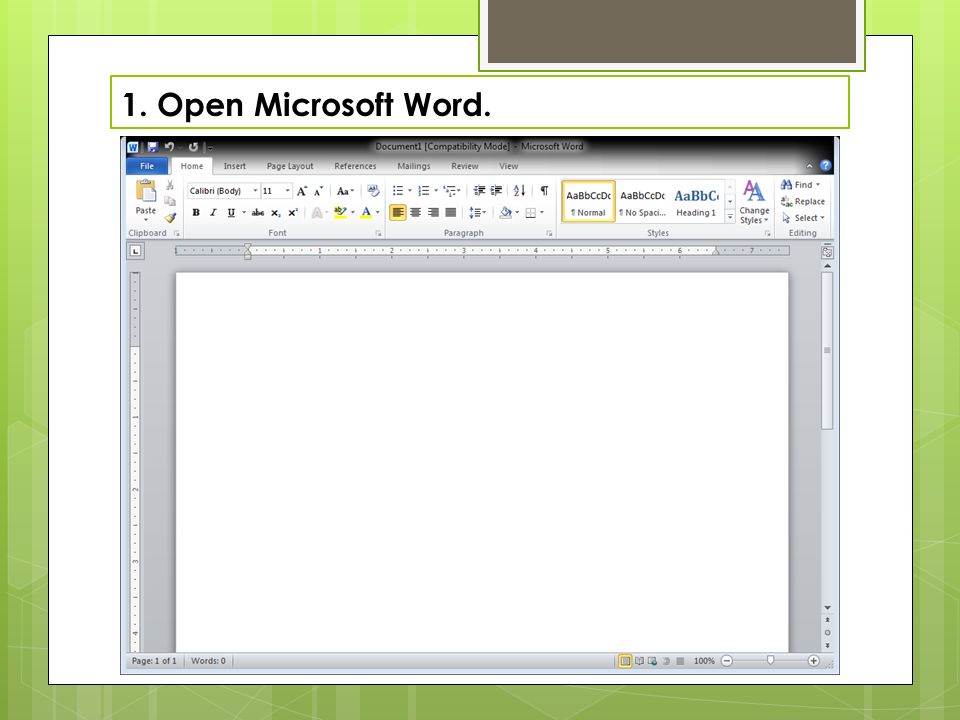Screen dimensions: 960x720
Task: Toggle underline formatting
Action: pyautogui.click(x=231, y=212)
